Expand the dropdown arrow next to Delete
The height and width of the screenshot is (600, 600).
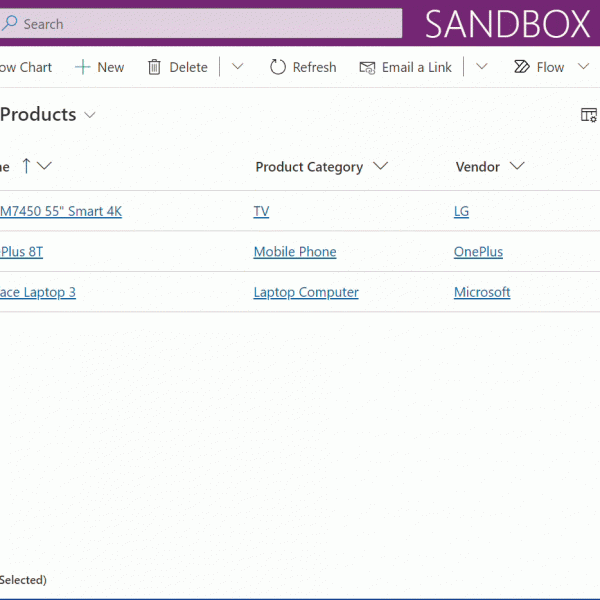(x=238, y=67)
